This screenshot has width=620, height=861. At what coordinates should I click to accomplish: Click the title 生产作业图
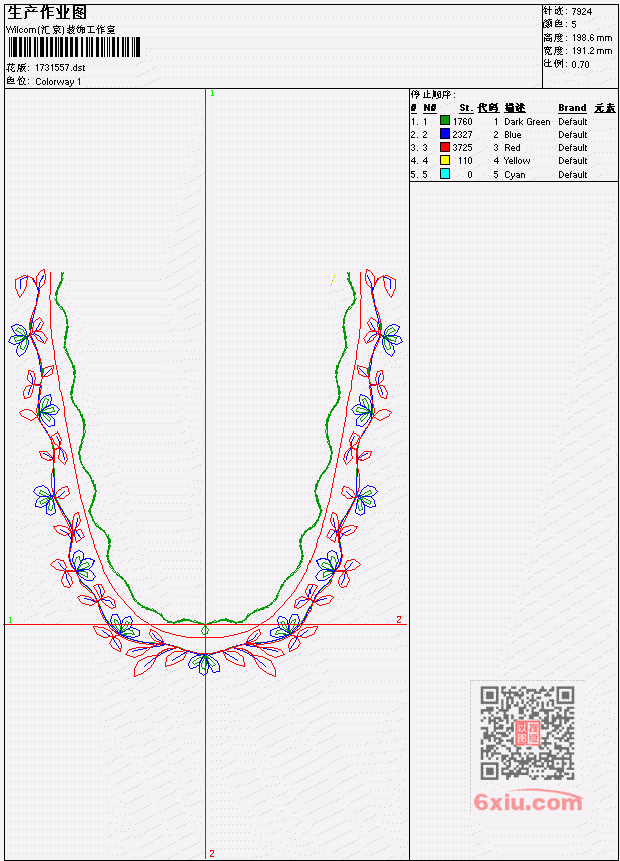(47, 12)
